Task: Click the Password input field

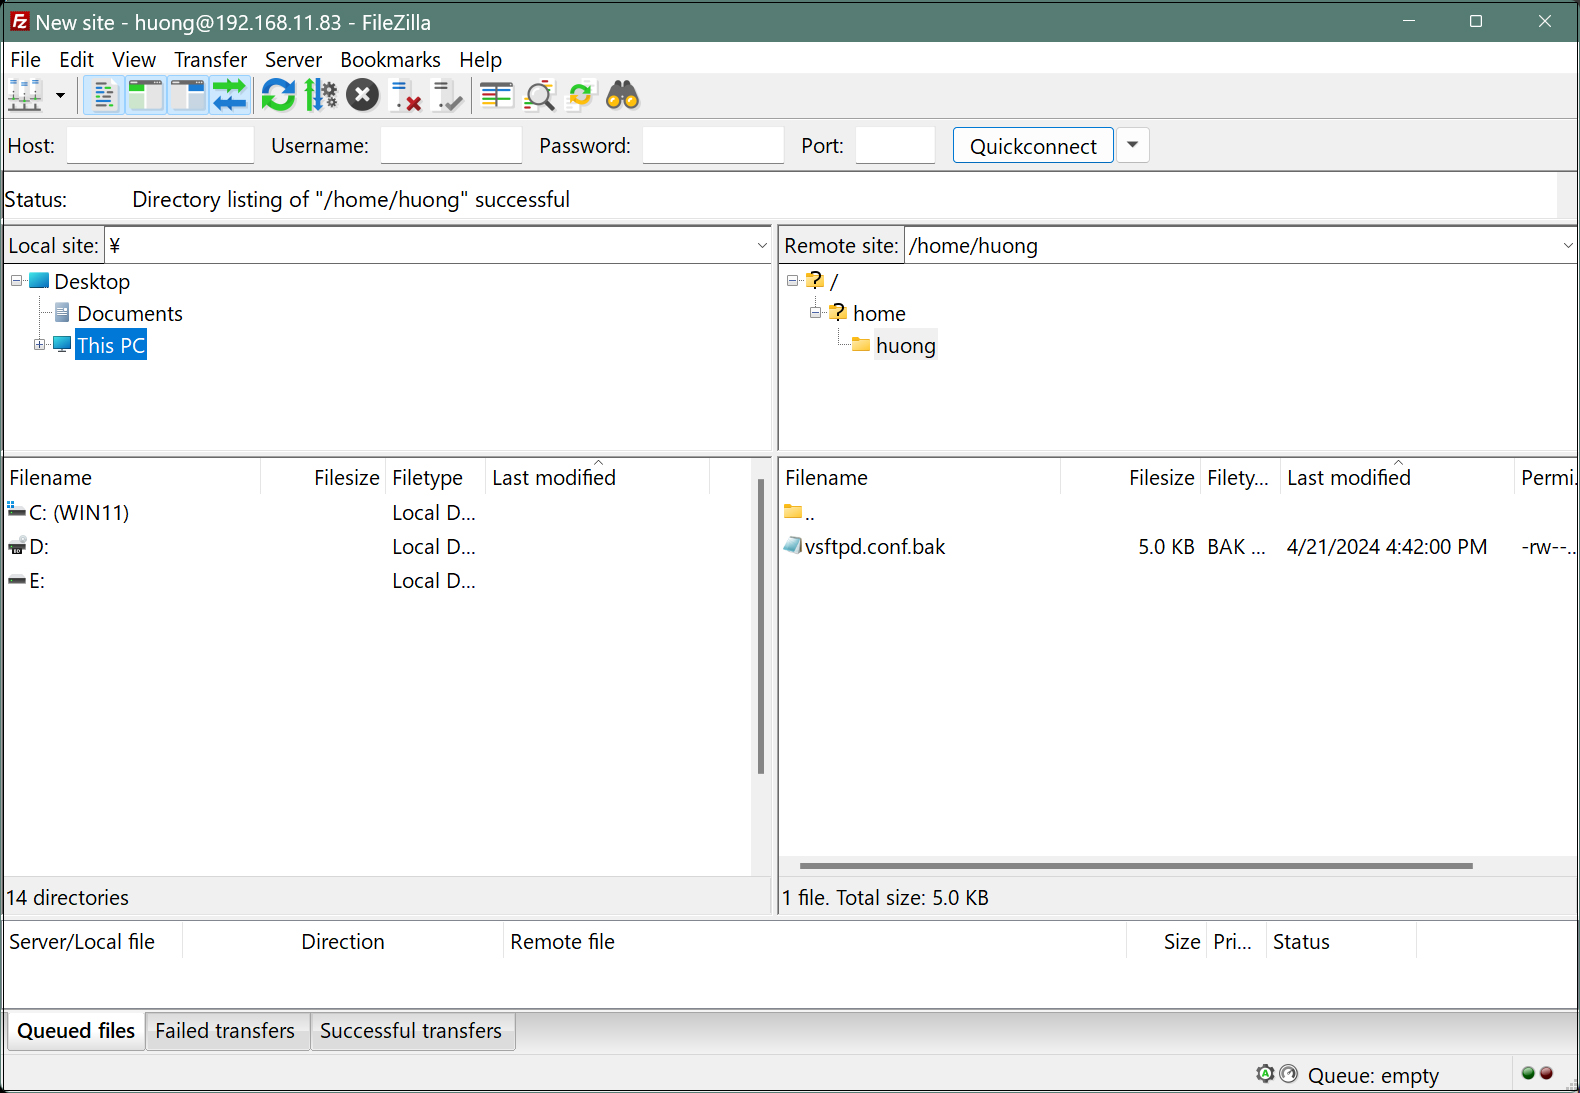Action: [713, 146]
